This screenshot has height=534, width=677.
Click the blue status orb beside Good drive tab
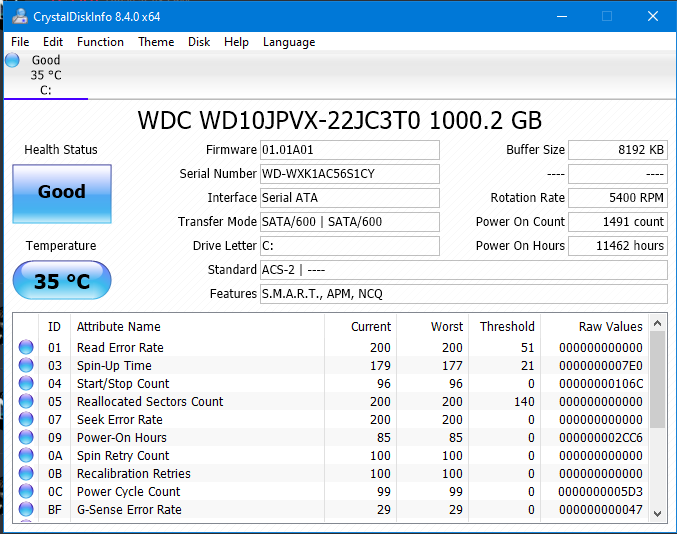click(12, 60)
